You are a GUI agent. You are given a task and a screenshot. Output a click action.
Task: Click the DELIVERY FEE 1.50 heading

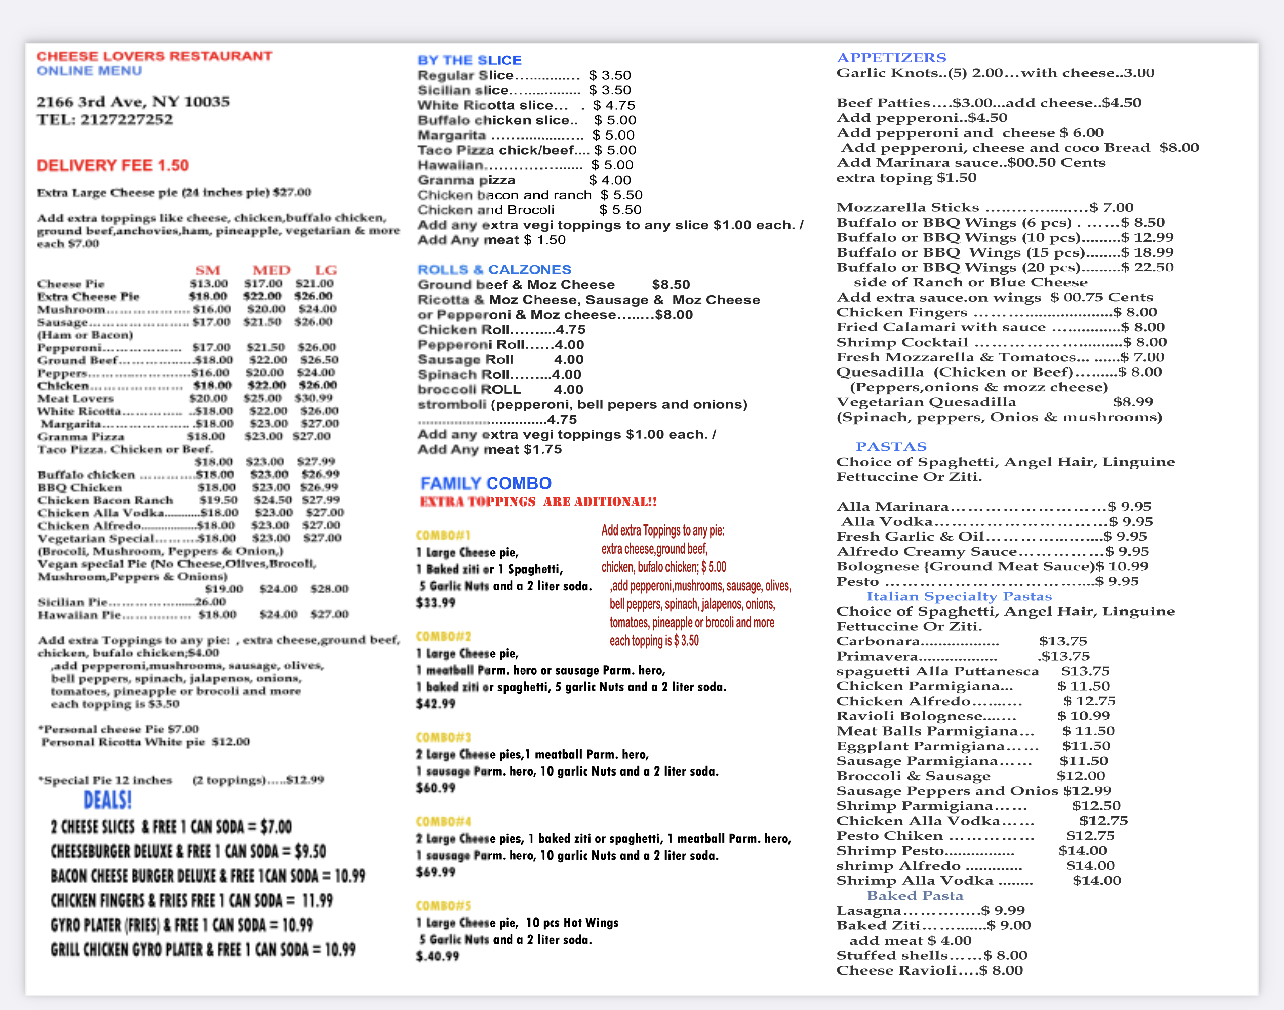112,166
